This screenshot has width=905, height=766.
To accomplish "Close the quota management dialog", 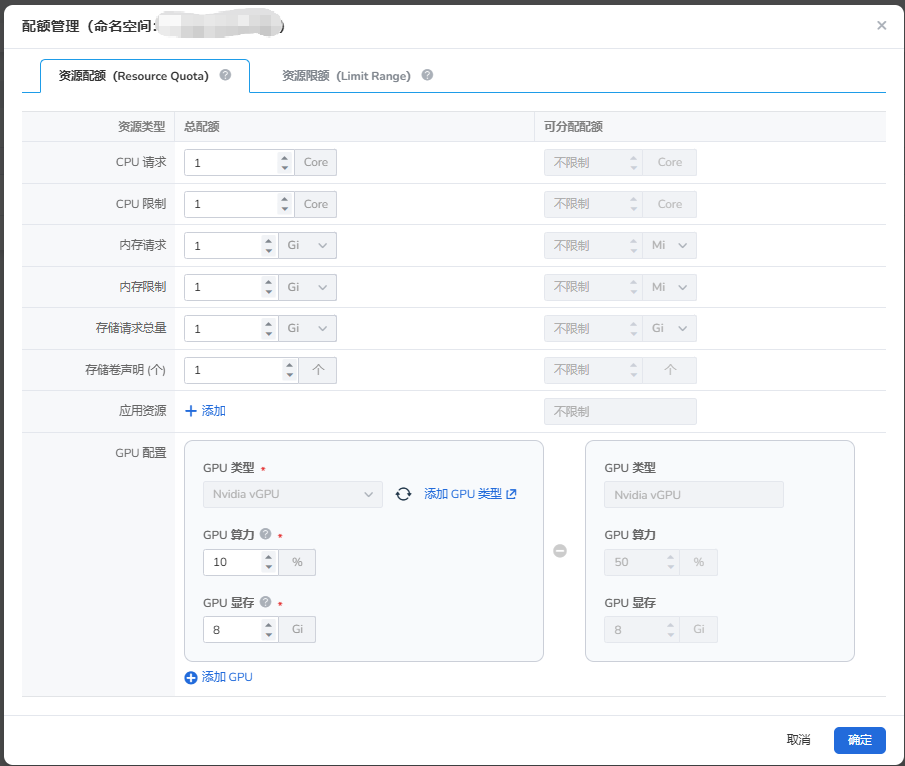I will pyautogui.click(x=881, y=25).
